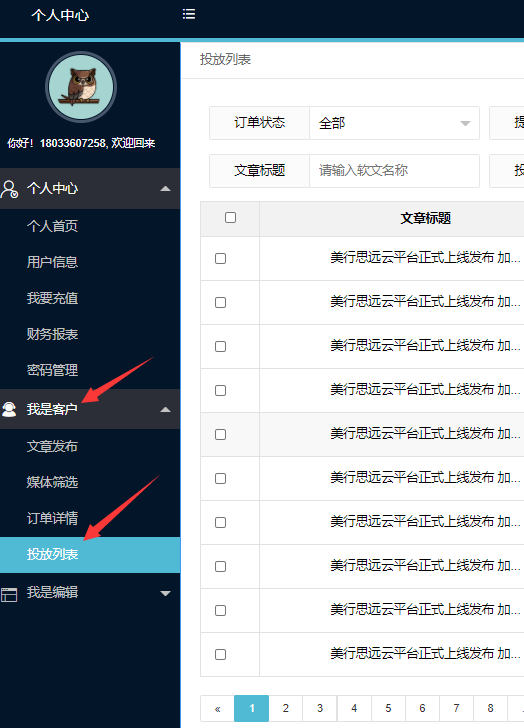Select 订单详情 sidebar entry
The height and width of the screenshot is (728, 524).
[x=52, y=518]
